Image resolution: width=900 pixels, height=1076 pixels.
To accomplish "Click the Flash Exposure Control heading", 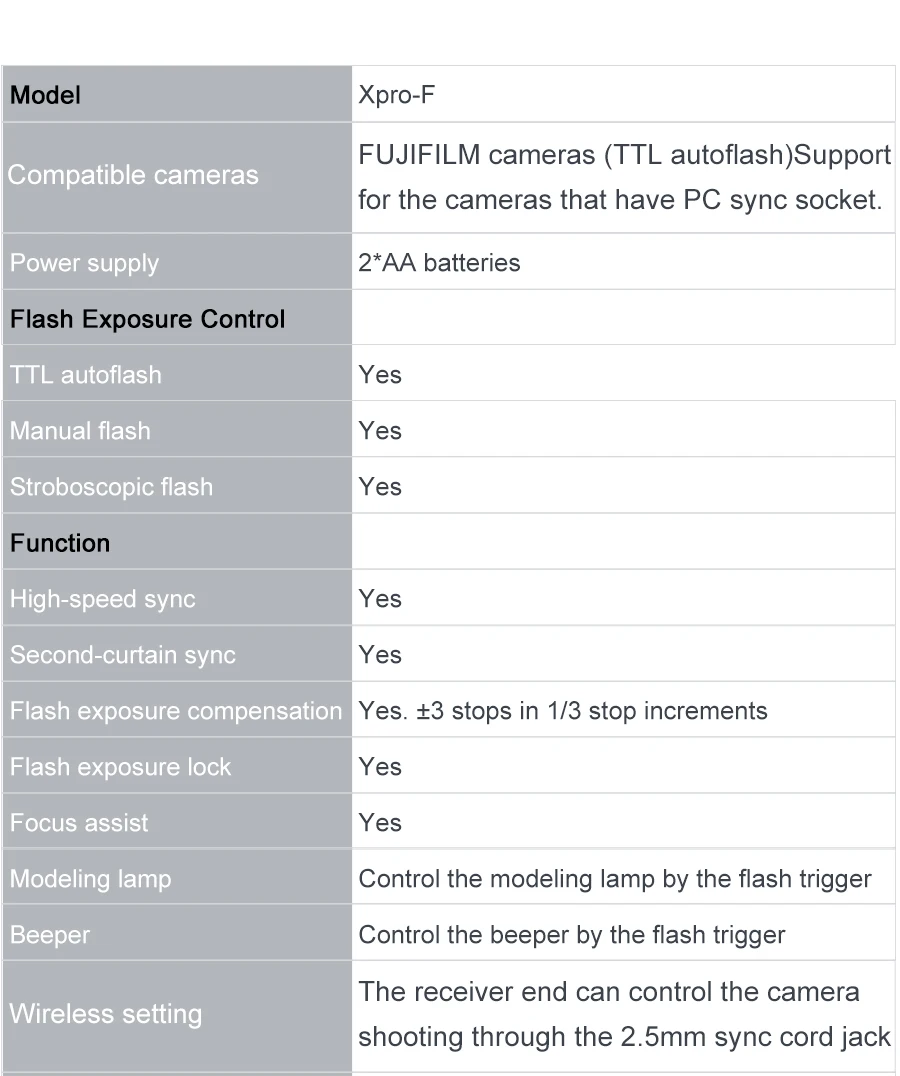I will click(148, 319).
